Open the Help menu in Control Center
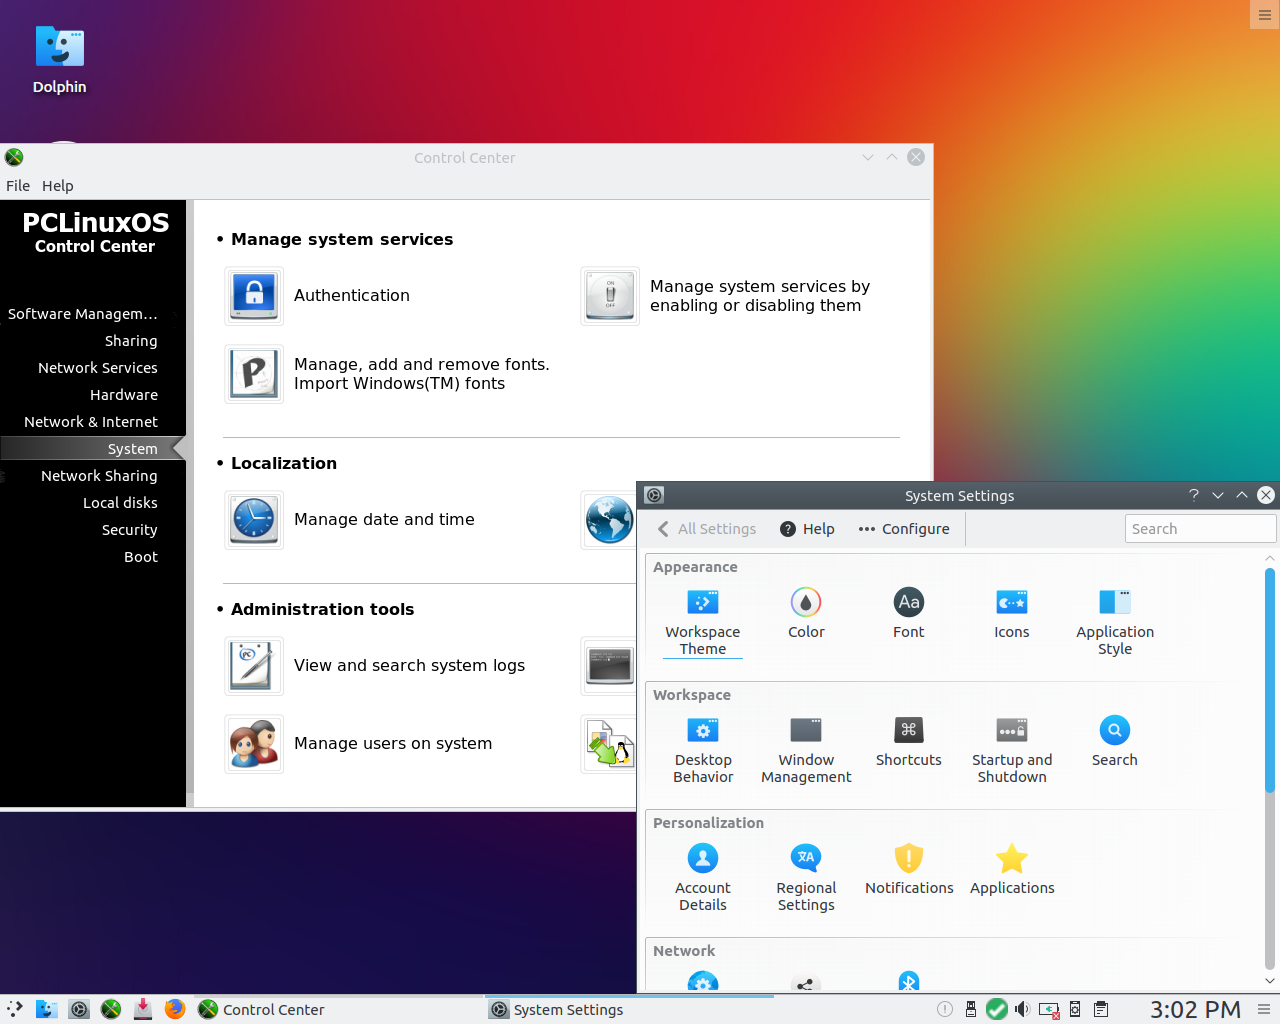1280x1024 pixels. click(58, 186)
